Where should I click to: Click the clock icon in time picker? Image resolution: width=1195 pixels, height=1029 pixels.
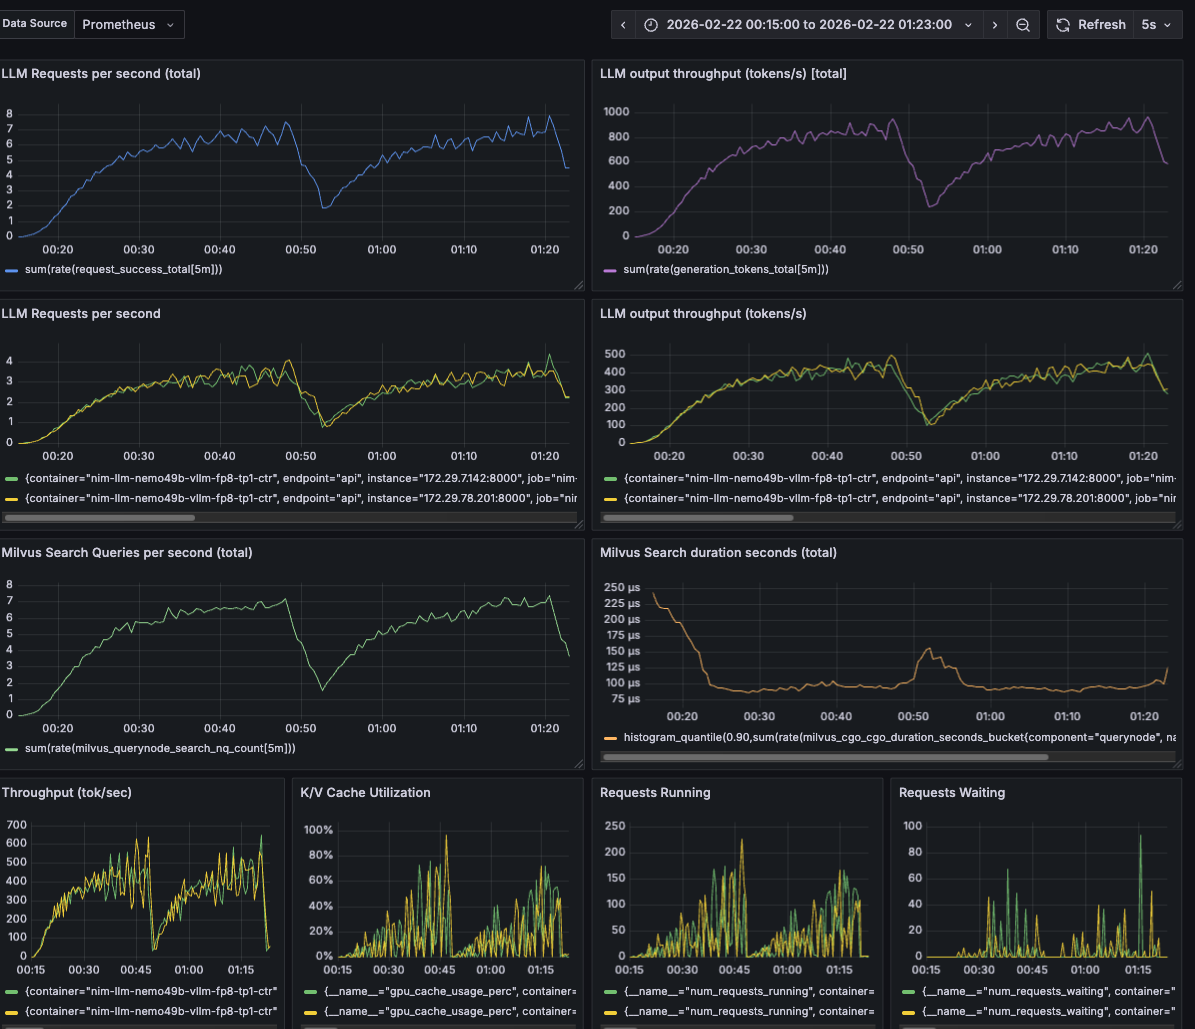651,25
